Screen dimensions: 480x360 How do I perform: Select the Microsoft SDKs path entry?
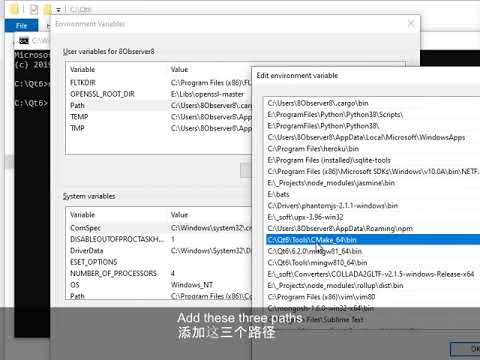pyautogui.click(x=373, y=171)
